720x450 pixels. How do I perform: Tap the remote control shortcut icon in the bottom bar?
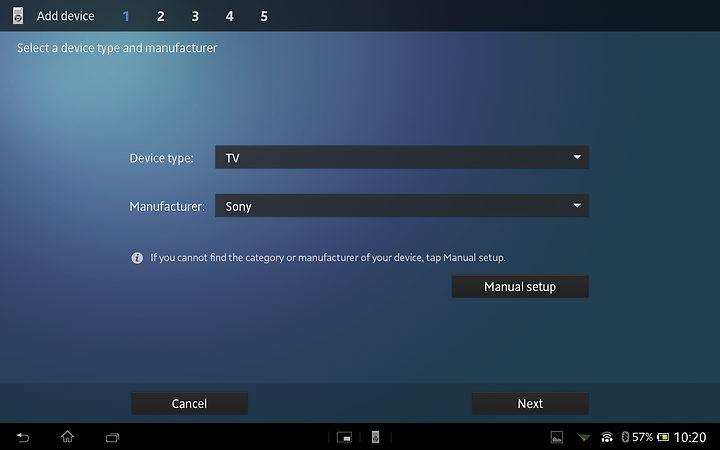coord(375,437)
